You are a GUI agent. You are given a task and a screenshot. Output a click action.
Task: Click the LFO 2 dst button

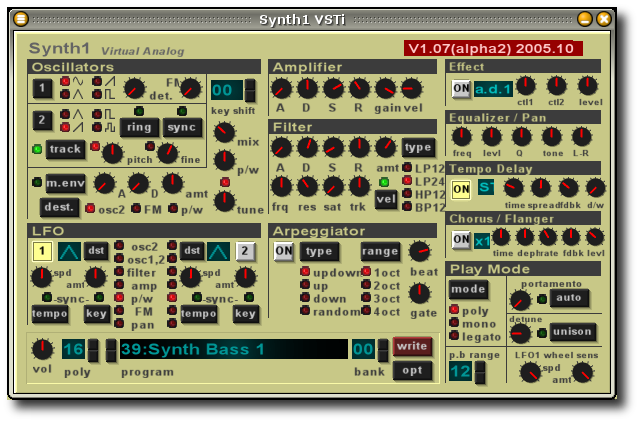(x=192, y=251)
